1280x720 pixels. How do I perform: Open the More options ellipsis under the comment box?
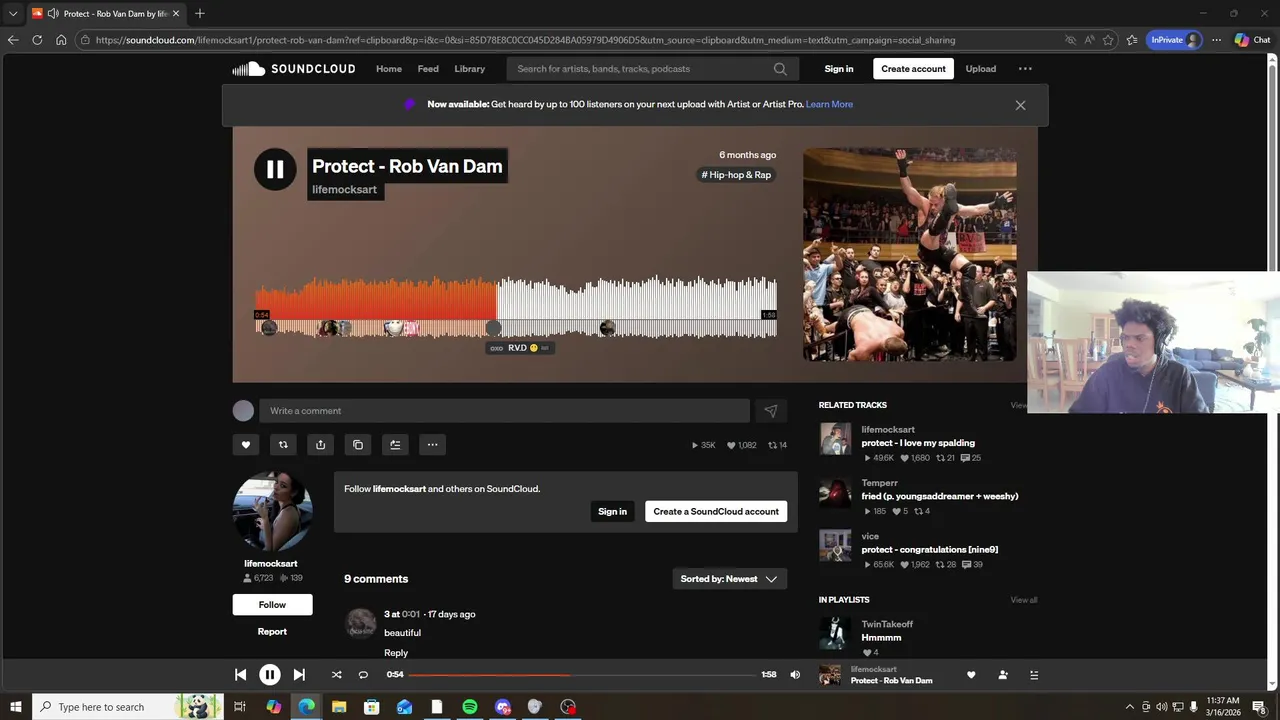pyautogui.click(x=432, y=445)
